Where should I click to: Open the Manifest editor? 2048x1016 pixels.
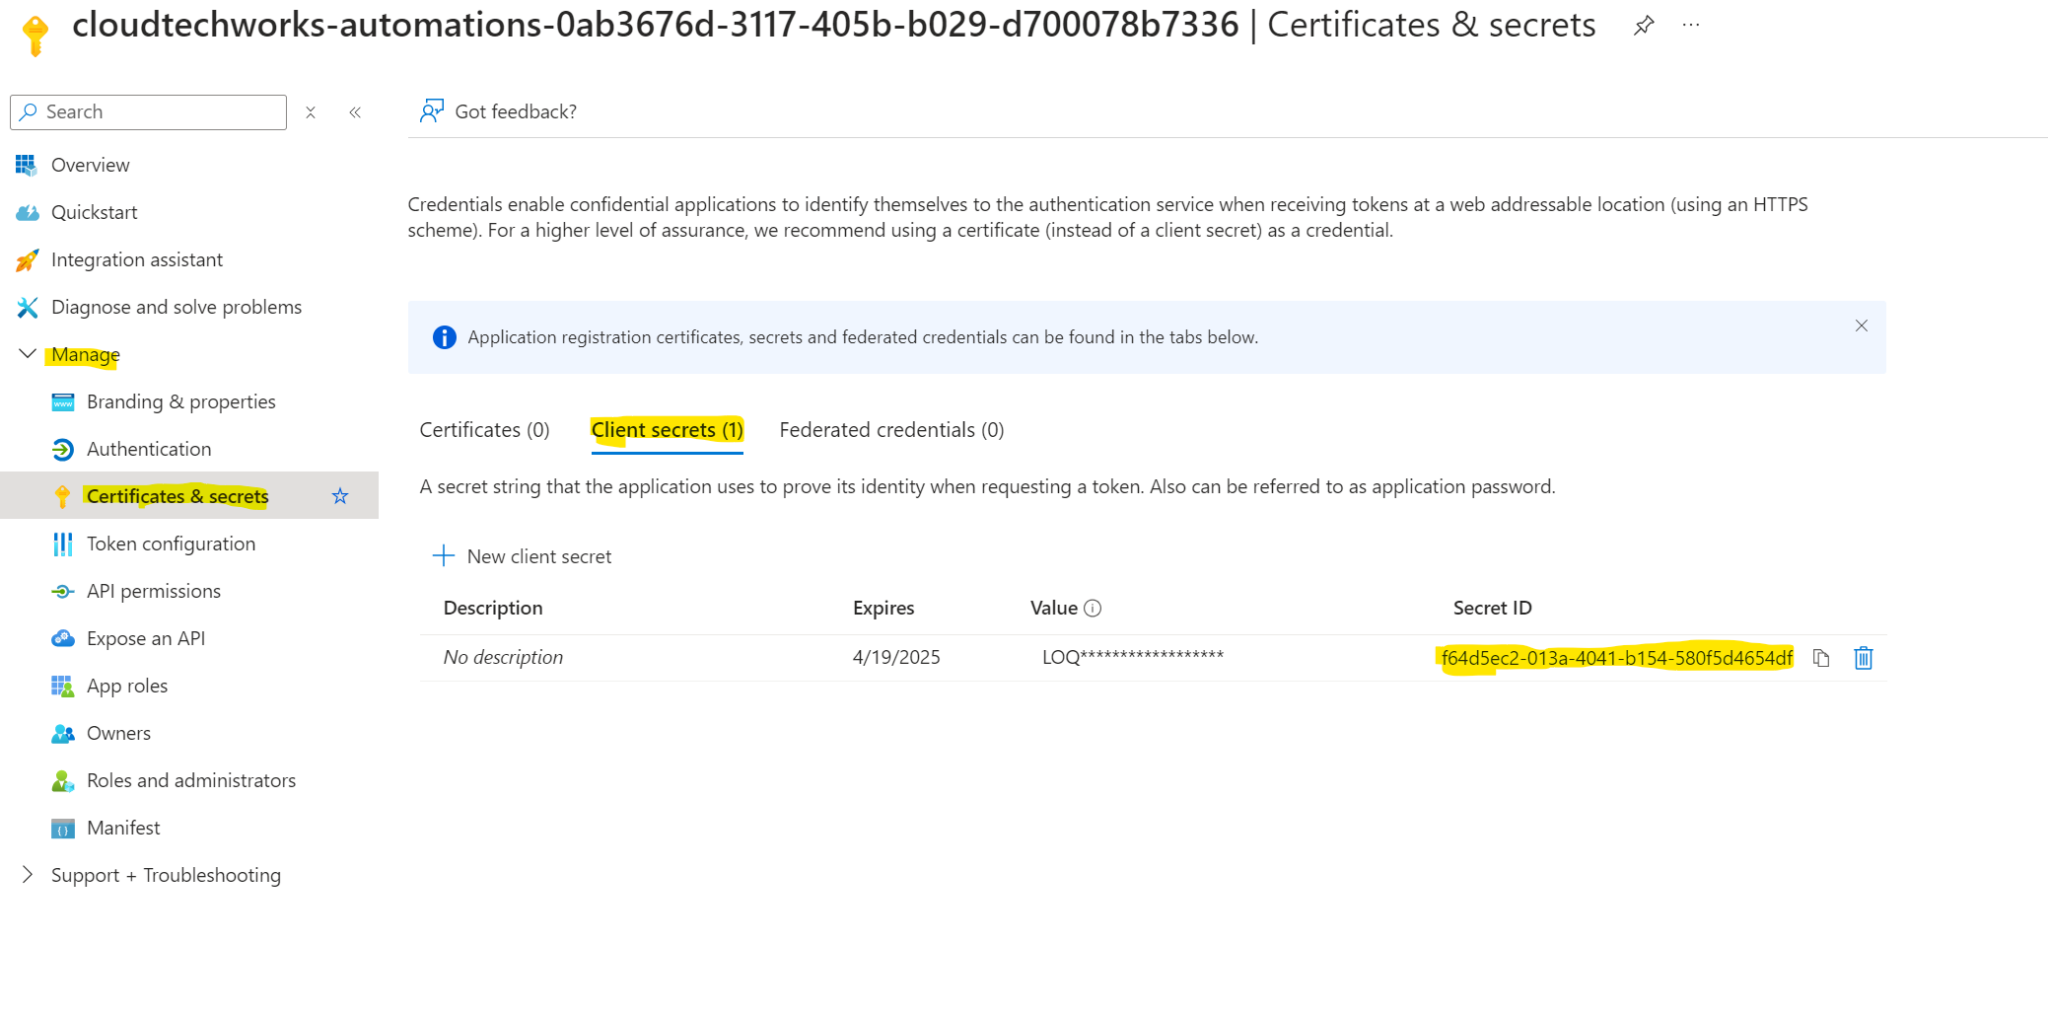click(x=123, y=827)
